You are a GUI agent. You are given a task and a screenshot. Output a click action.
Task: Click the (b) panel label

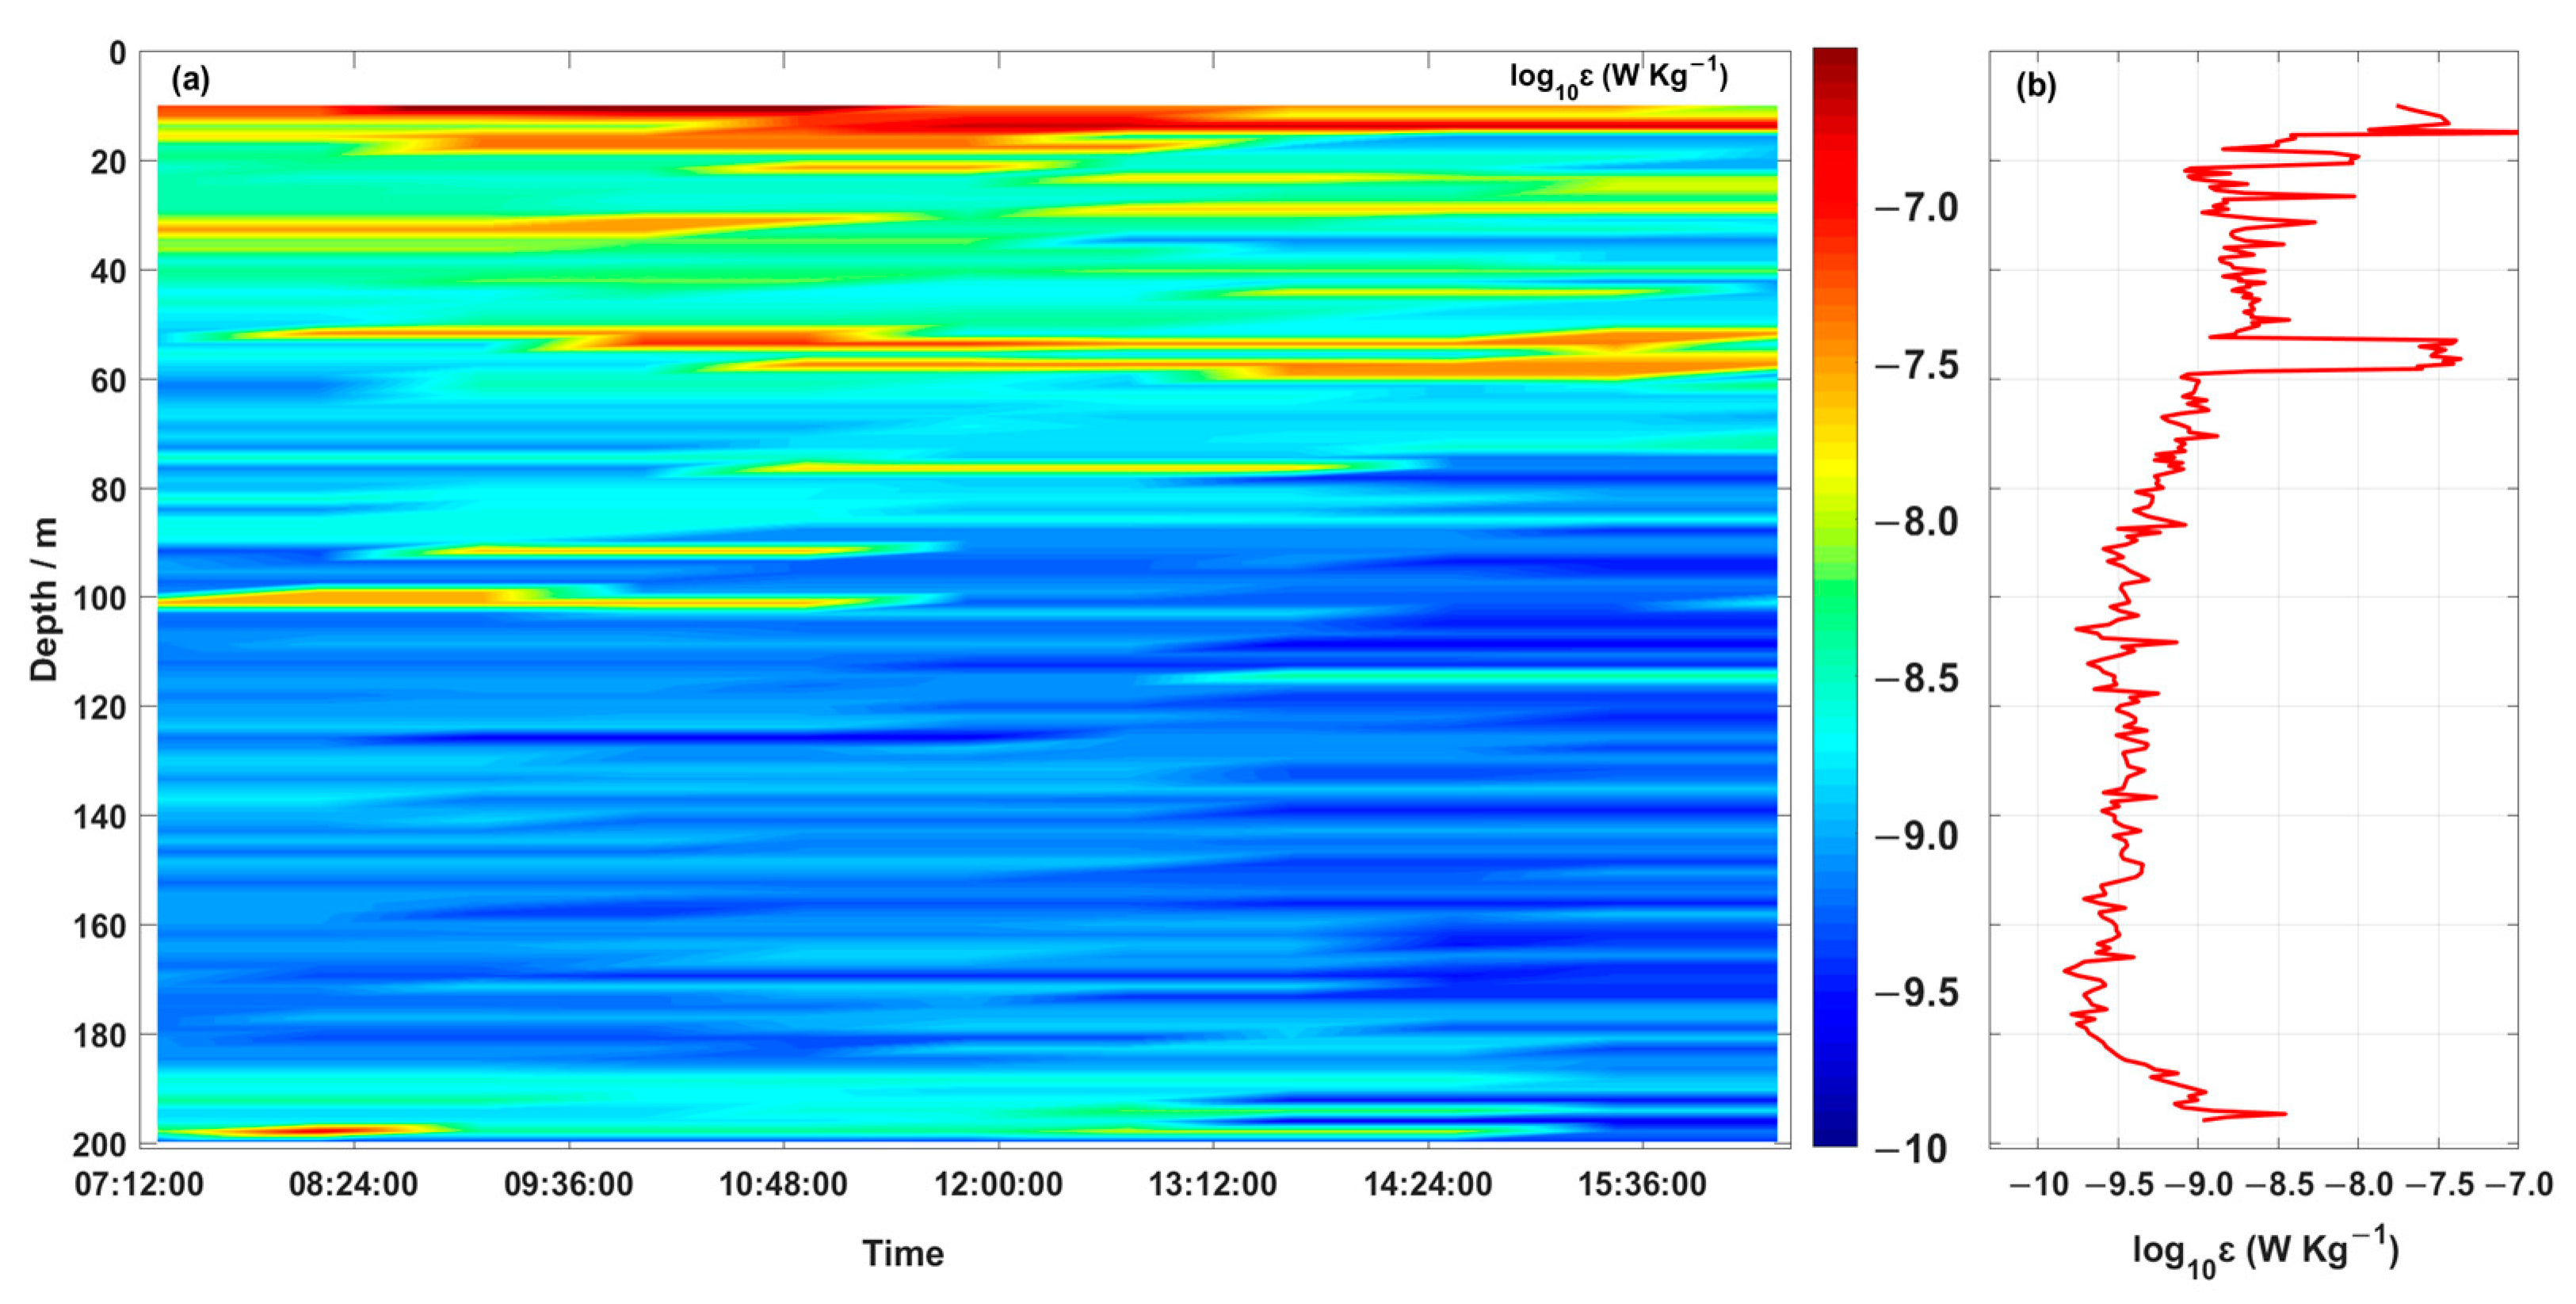pyautogui.click(x=2036, y=87)
